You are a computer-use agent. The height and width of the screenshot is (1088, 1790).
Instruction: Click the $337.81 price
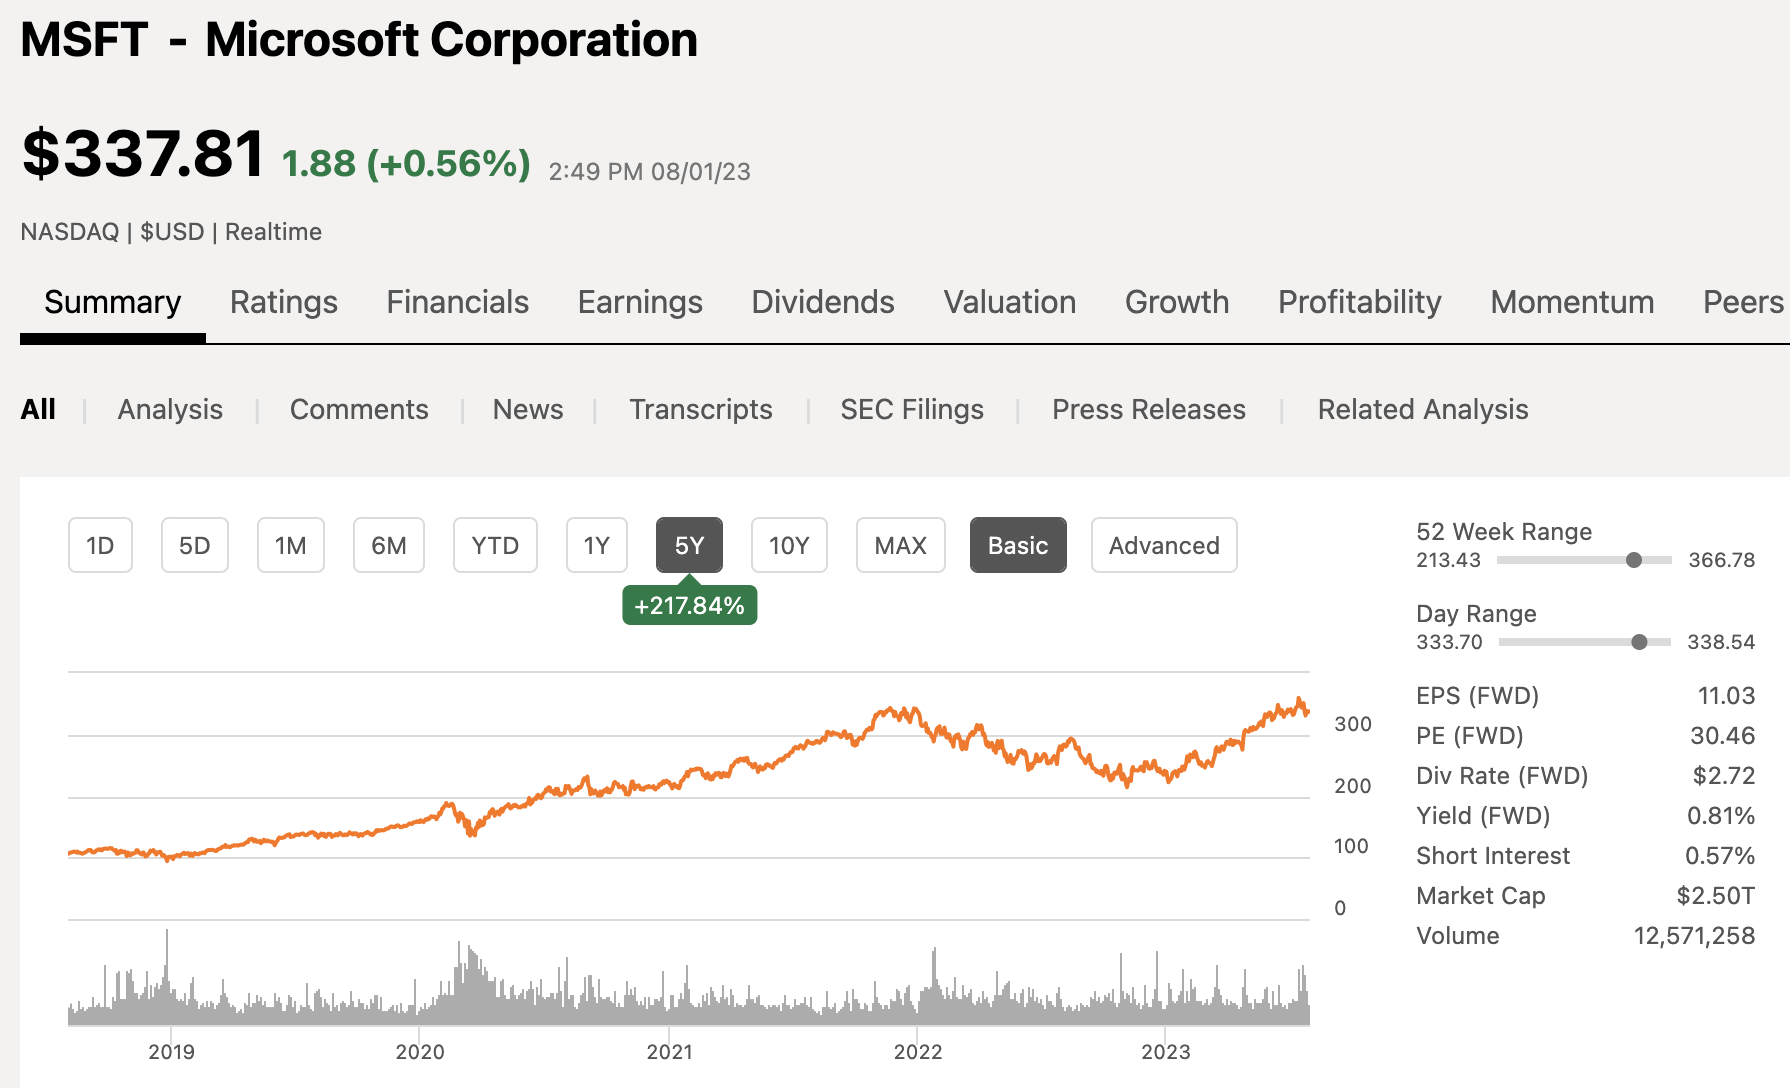(x=143, y=155)
